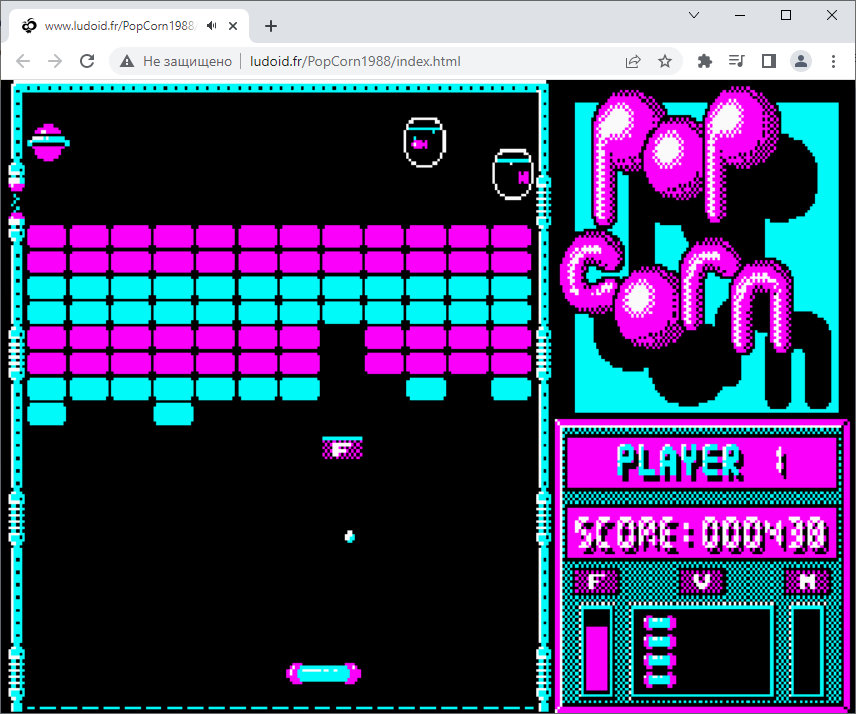This screenshot has height=714, width=856.
Task: Click the browser back arrow
Action: (23, 61)
